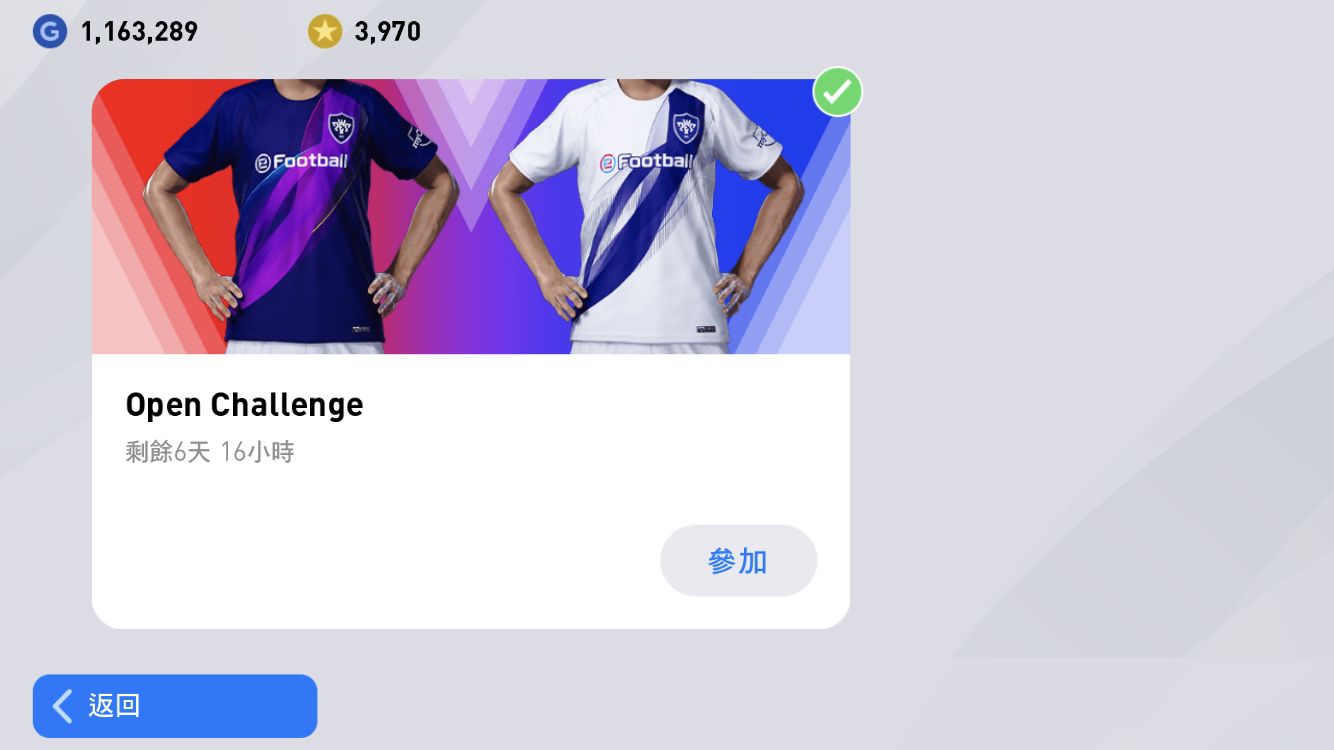Tap the gold star coin icon
1334x750 pixels.
click(324, 31)
